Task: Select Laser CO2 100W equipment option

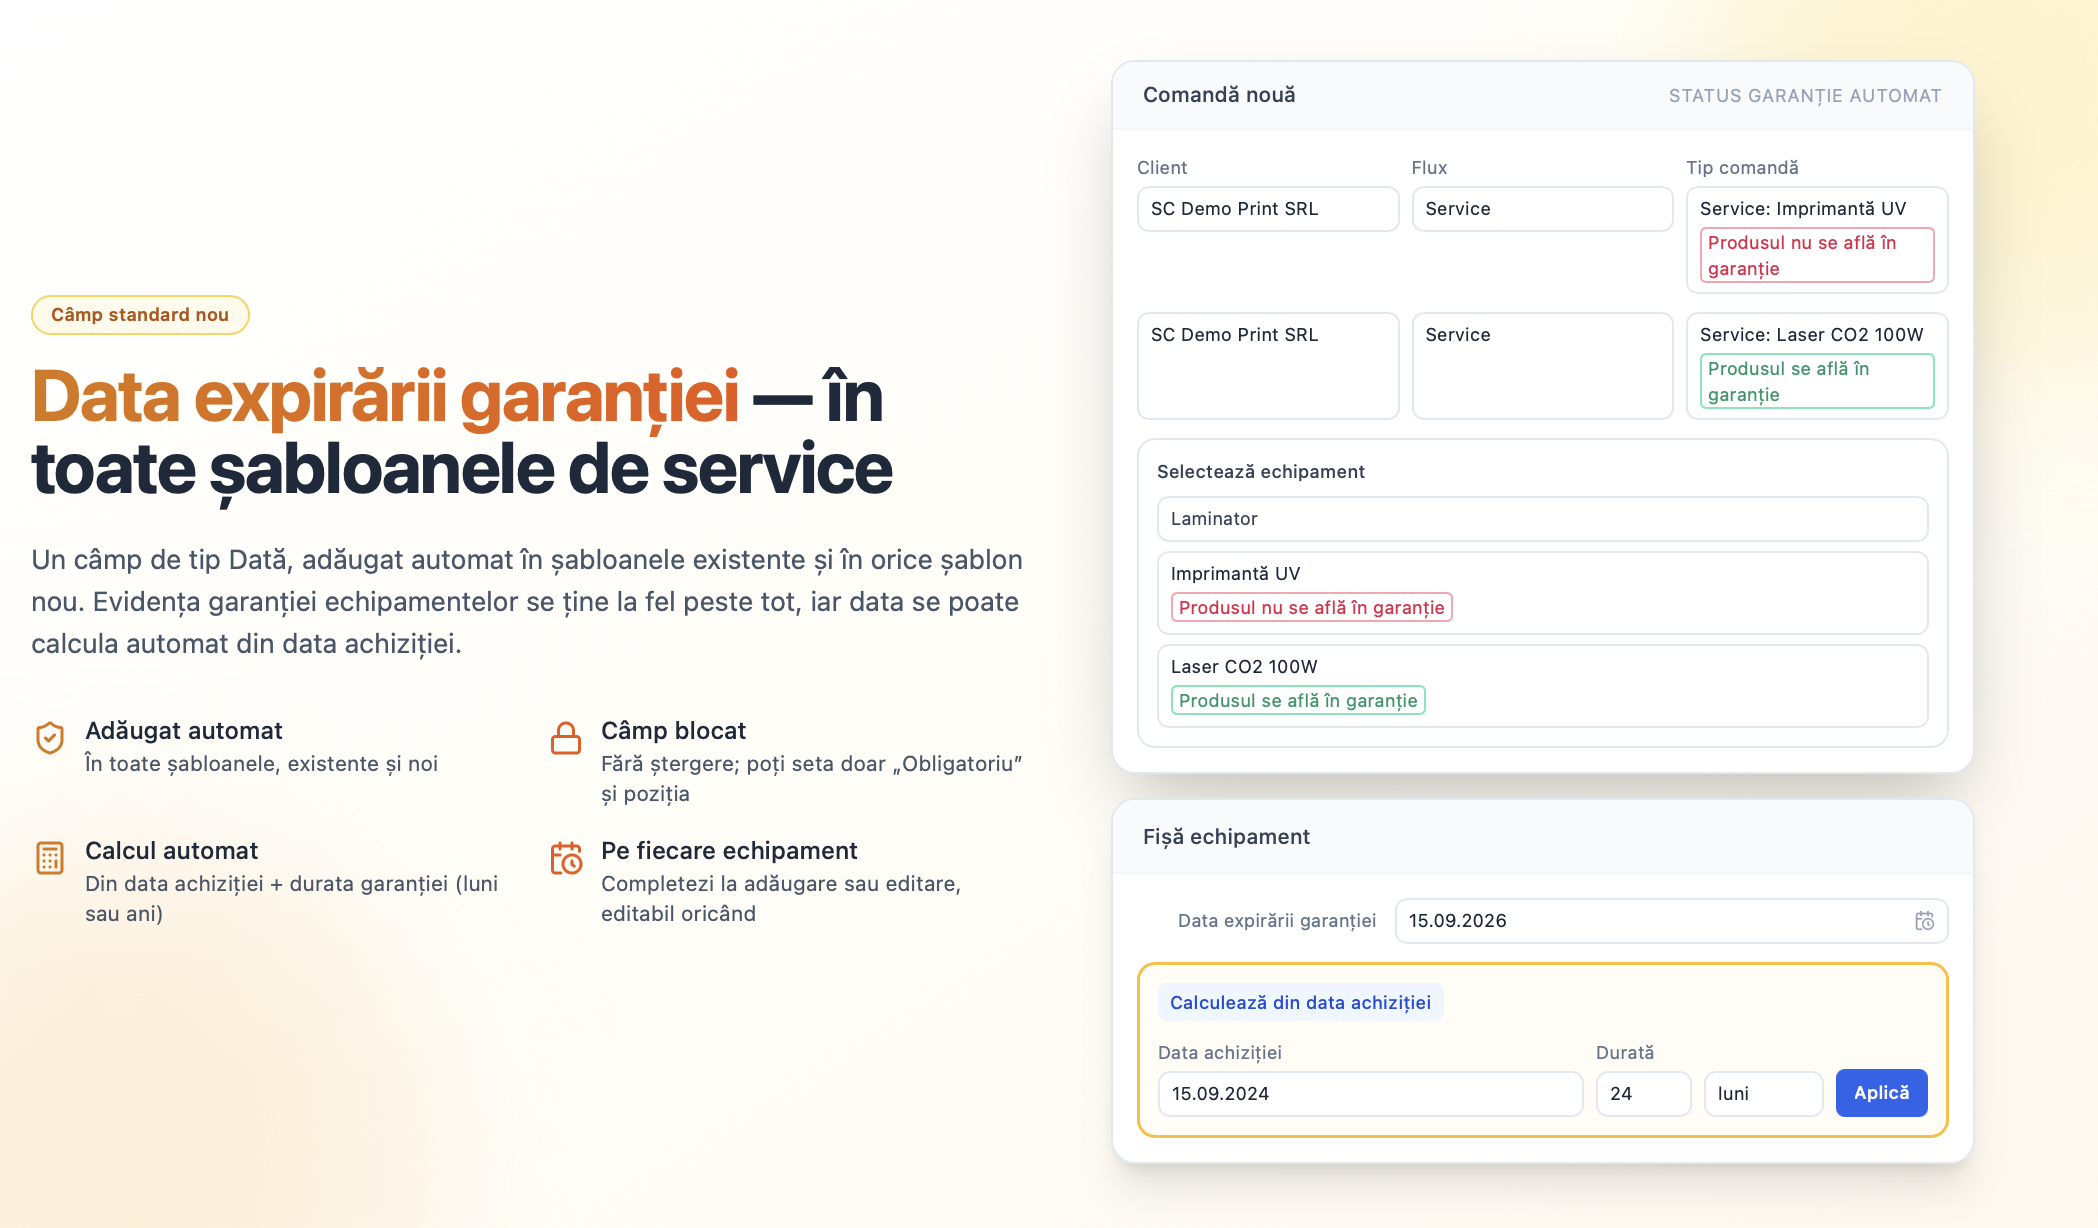Action: pyautogui.click(x=1542, y=686)
